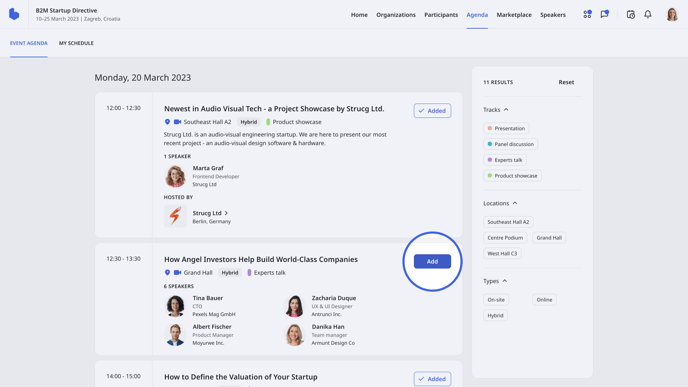Open Tina Bauer's profile photo
This screenshot has height=387, width=688.
coord(175,306)
